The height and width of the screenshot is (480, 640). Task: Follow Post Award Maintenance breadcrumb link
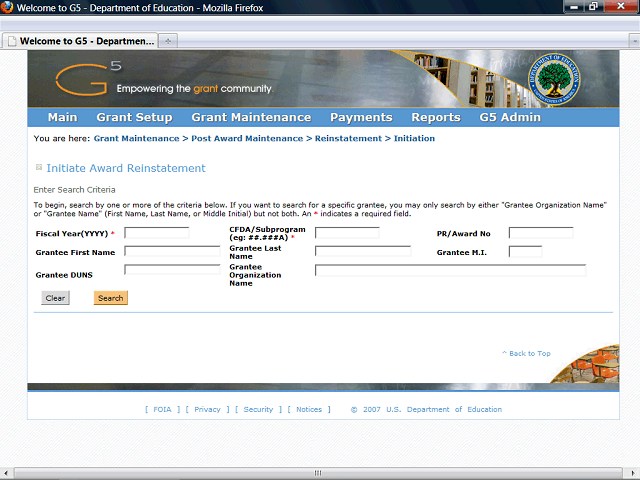[x=247, y=138]
